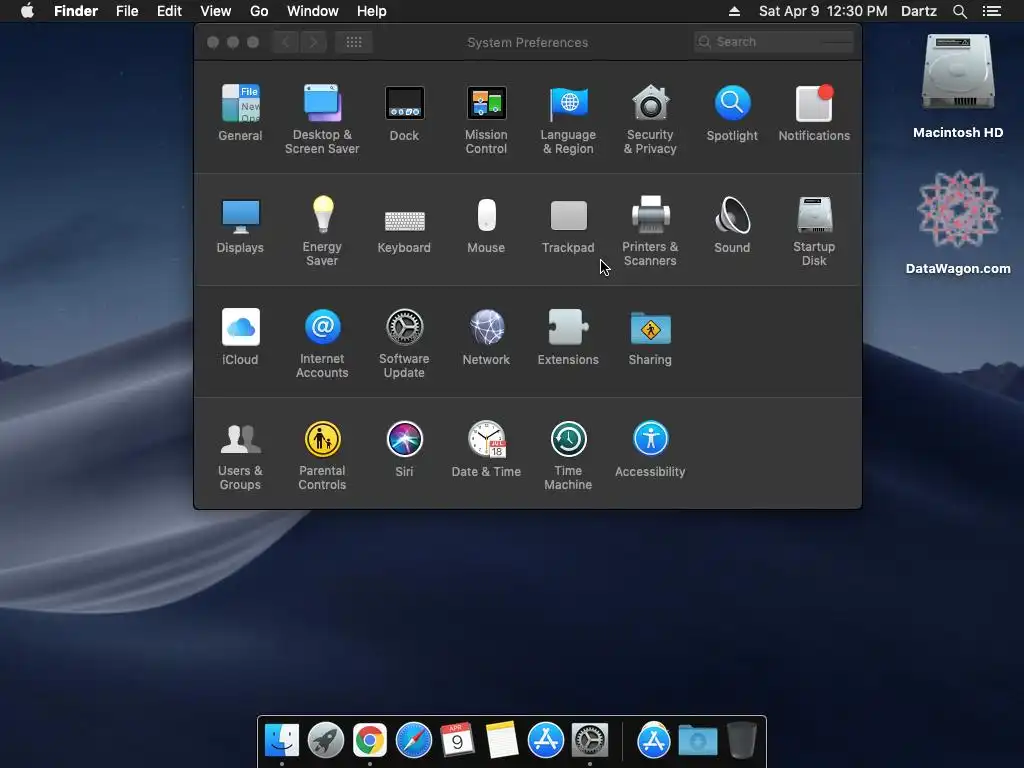
Task: Open Software Update pane
Action: (404, 343)
